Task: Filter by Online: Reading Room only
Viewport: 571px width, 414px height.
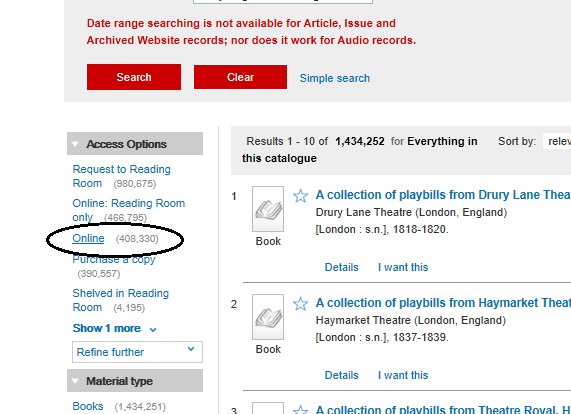Action: coord(129,210)
